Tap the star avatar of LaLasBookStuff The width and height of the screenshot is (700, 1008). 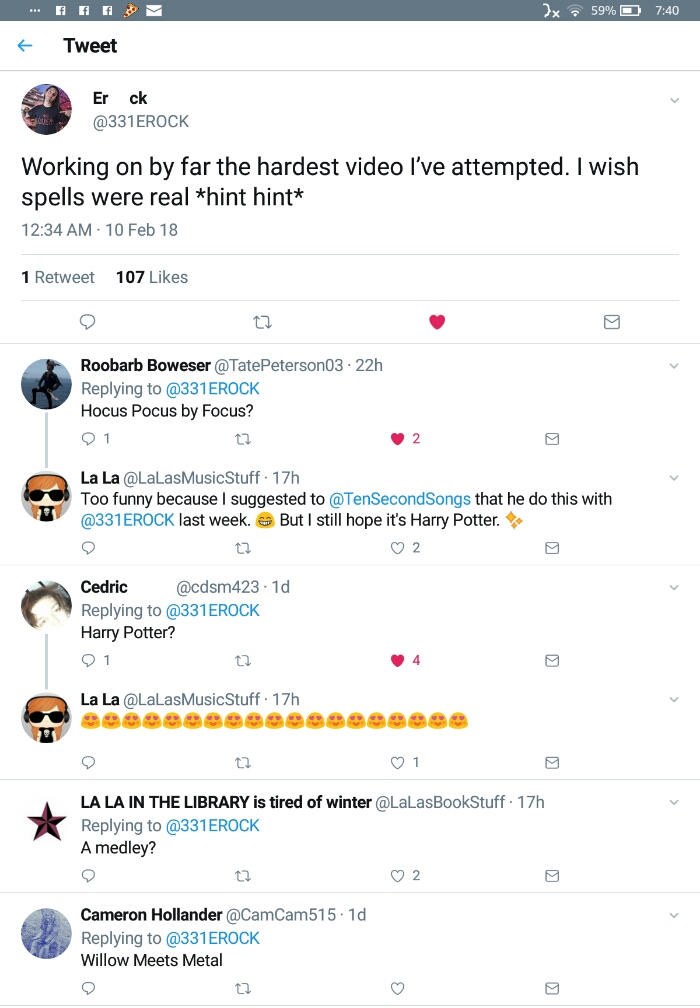pos(46,822)
